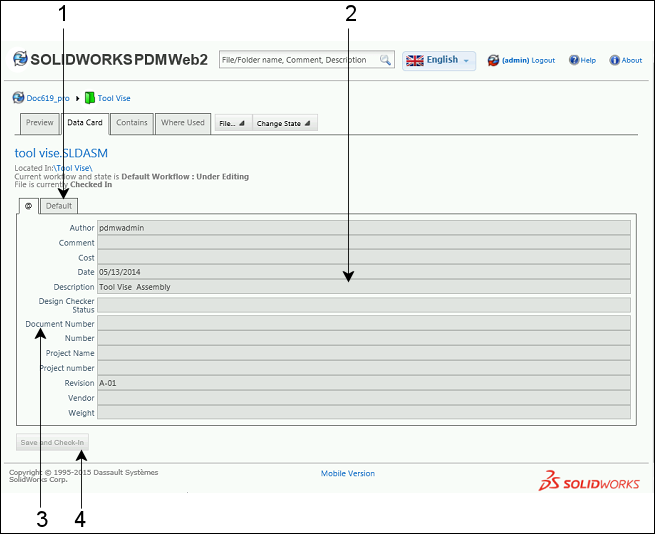655x534 pixels.
Task: Click the SOLIDWORKS PDM Web2 logo icon
Action: 20,60
